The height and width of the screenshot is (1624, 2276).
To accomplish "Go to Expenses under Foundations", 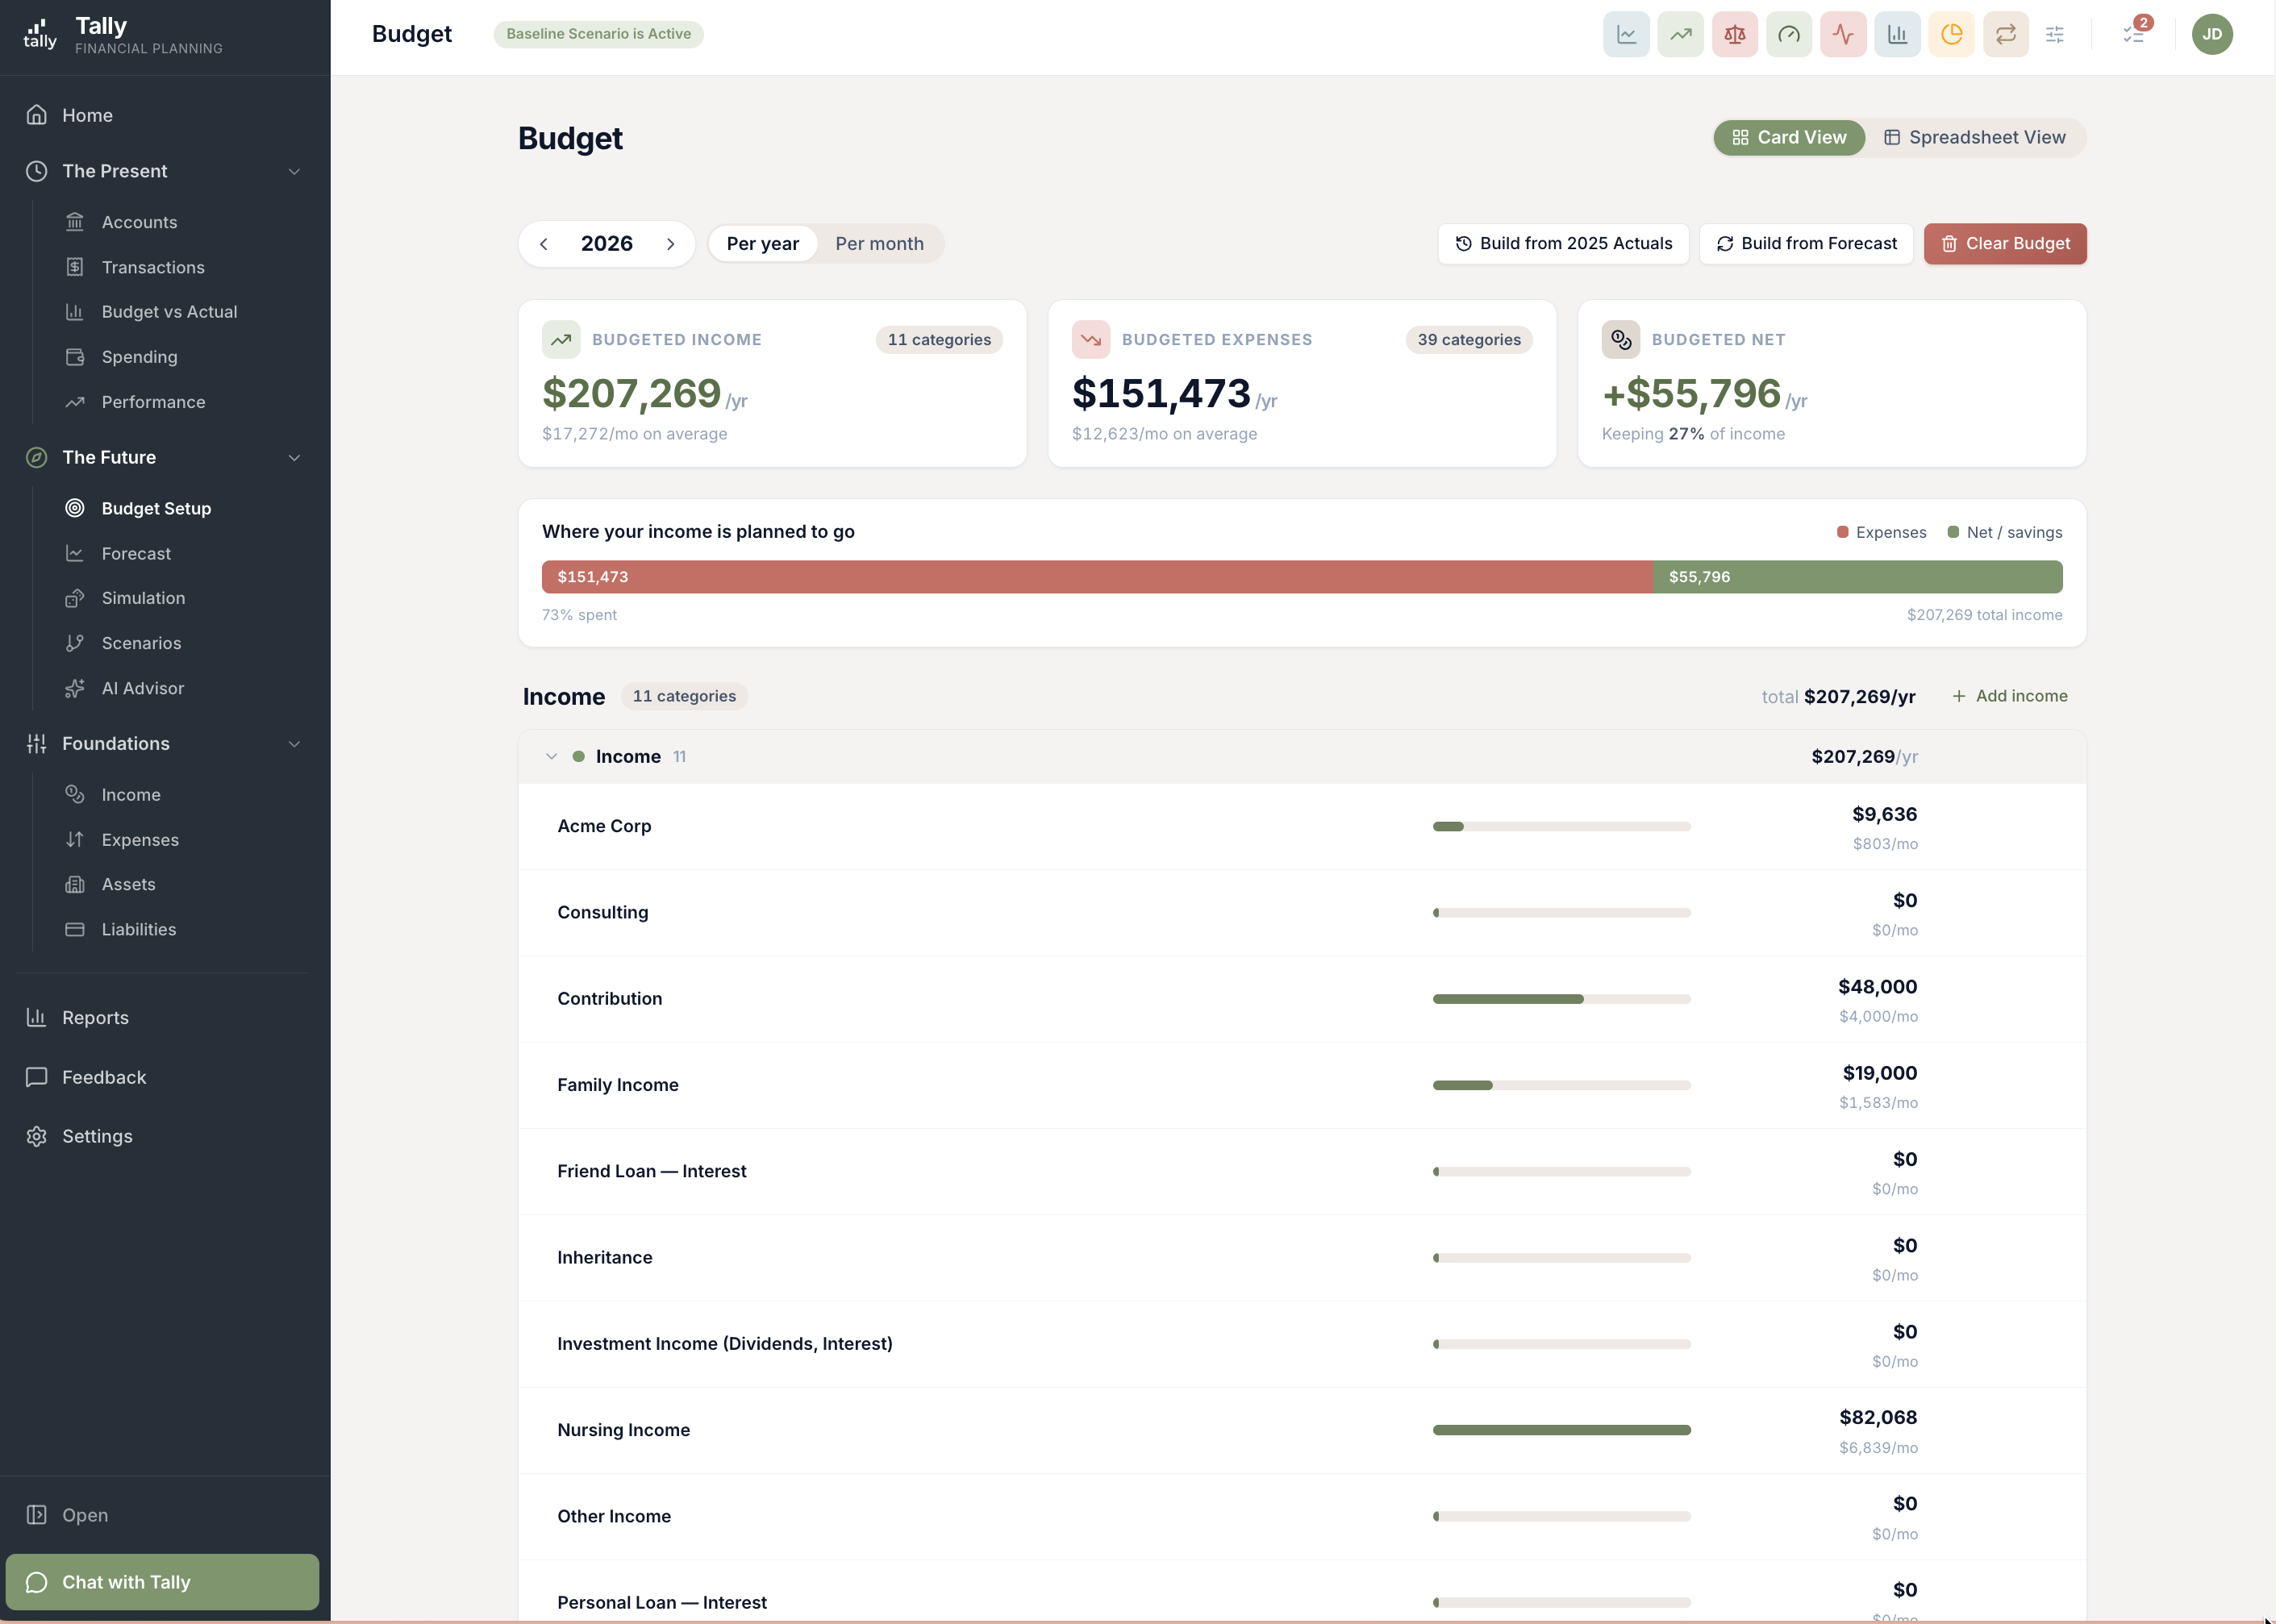I will [x=140, y=840].
